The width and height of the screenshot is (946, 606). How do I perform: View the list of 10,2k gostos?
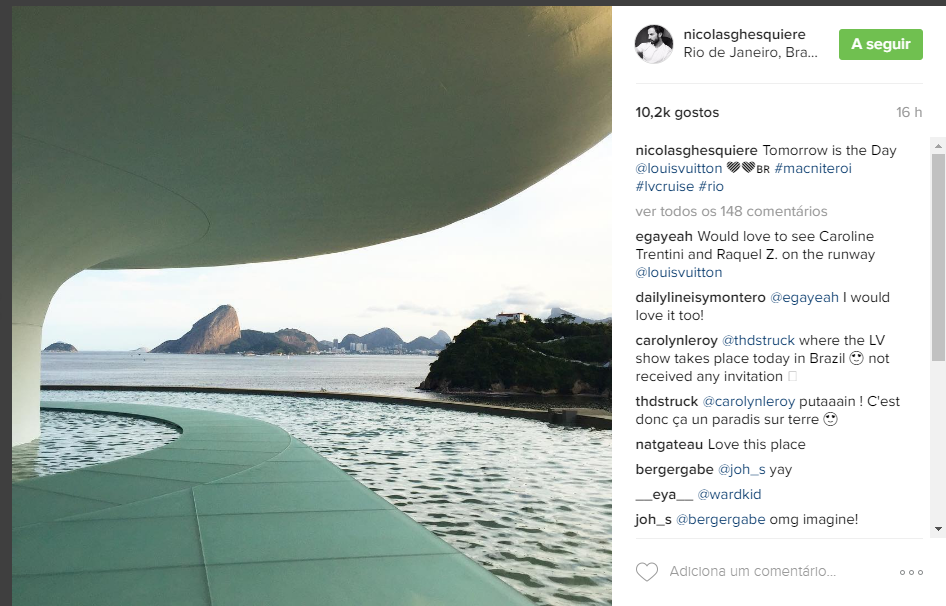pyautogui.click(x=677, y=112)
